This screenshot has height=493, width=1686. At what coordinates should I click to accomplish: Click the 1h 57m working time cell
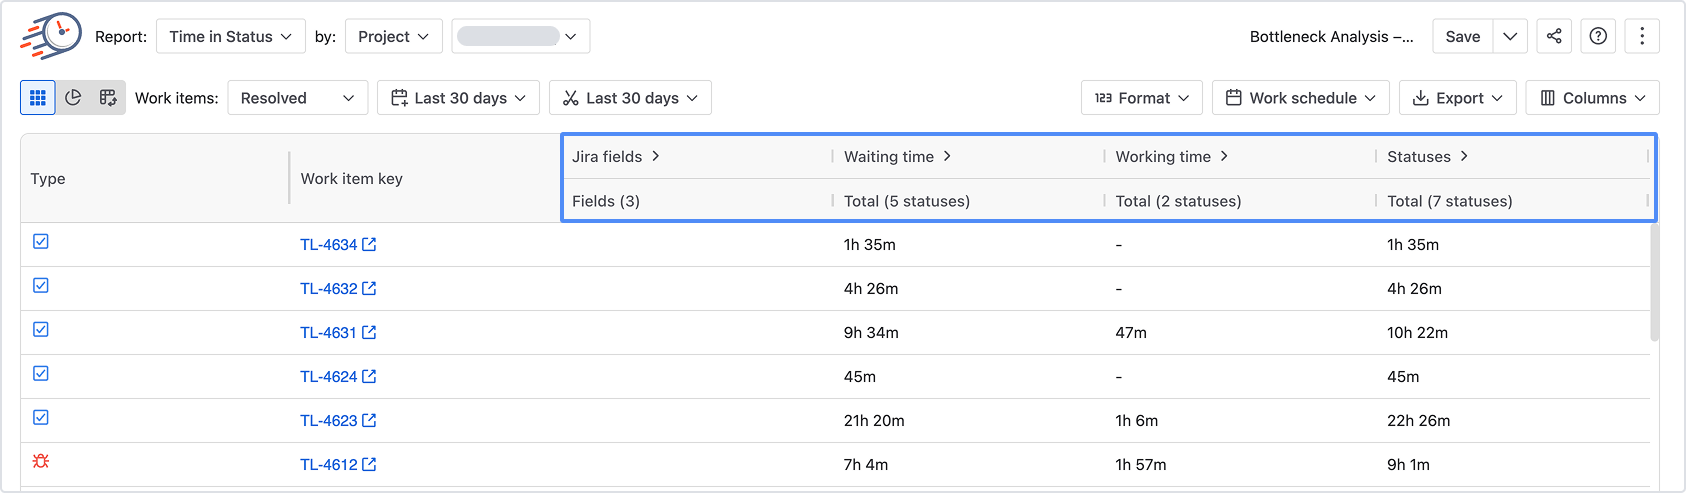click(1141, 464)
